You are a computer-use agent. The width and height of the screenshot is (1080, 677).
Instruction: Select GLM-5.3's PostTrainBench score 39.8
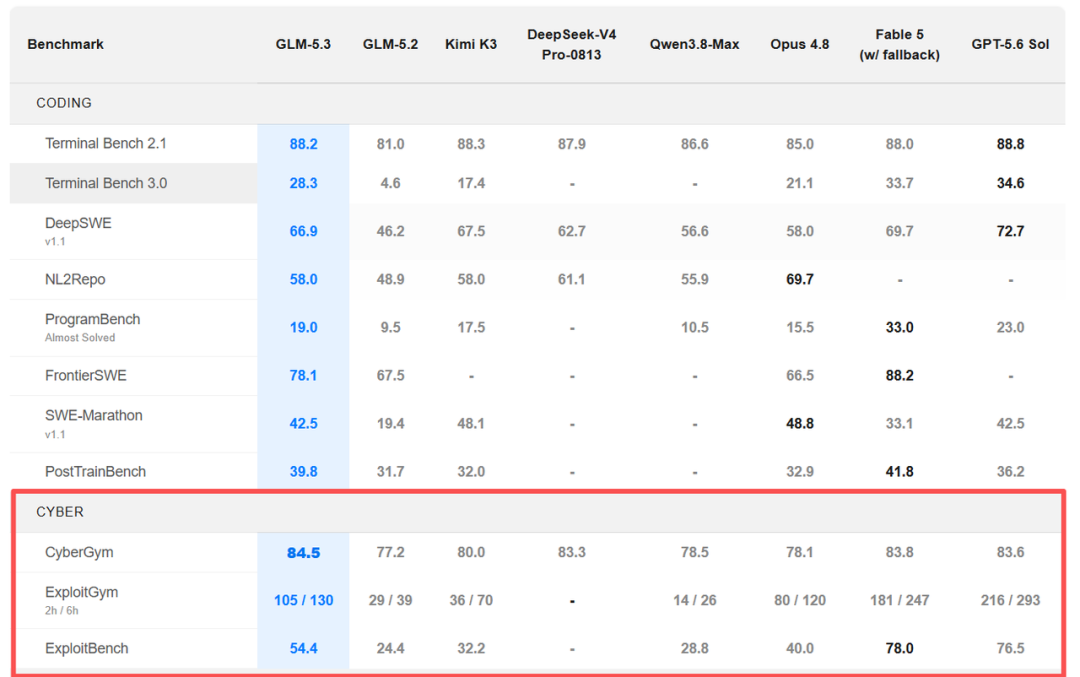coord(303,472)
